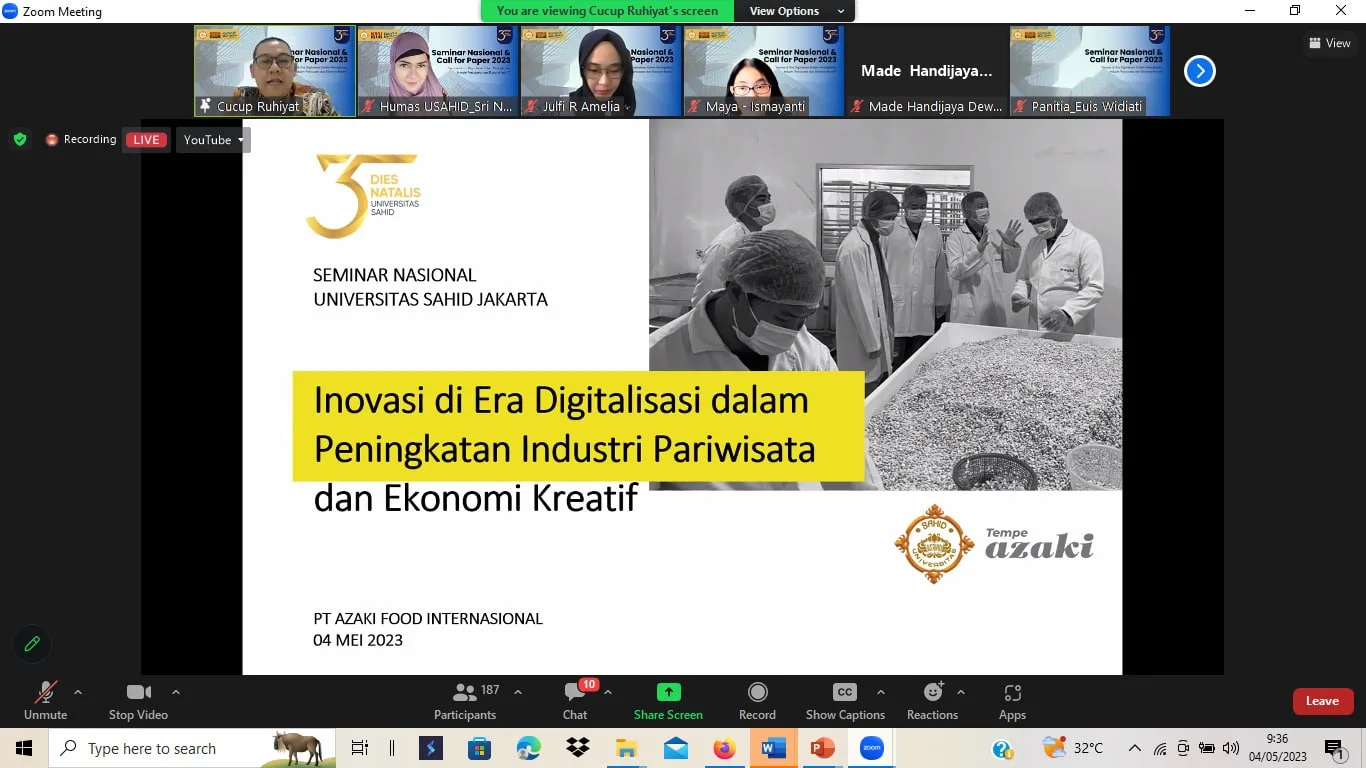This screenshot has width=1366, height=768.
Task: Open clock and calendar showing 9:36
Action: click(x=1278, y=748)
